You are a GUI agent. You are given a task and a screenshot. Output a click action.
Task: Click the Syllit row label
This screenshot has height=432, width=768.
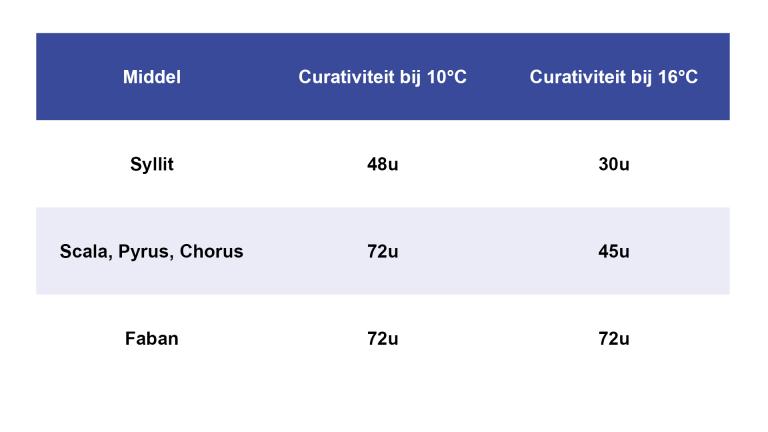152,164
